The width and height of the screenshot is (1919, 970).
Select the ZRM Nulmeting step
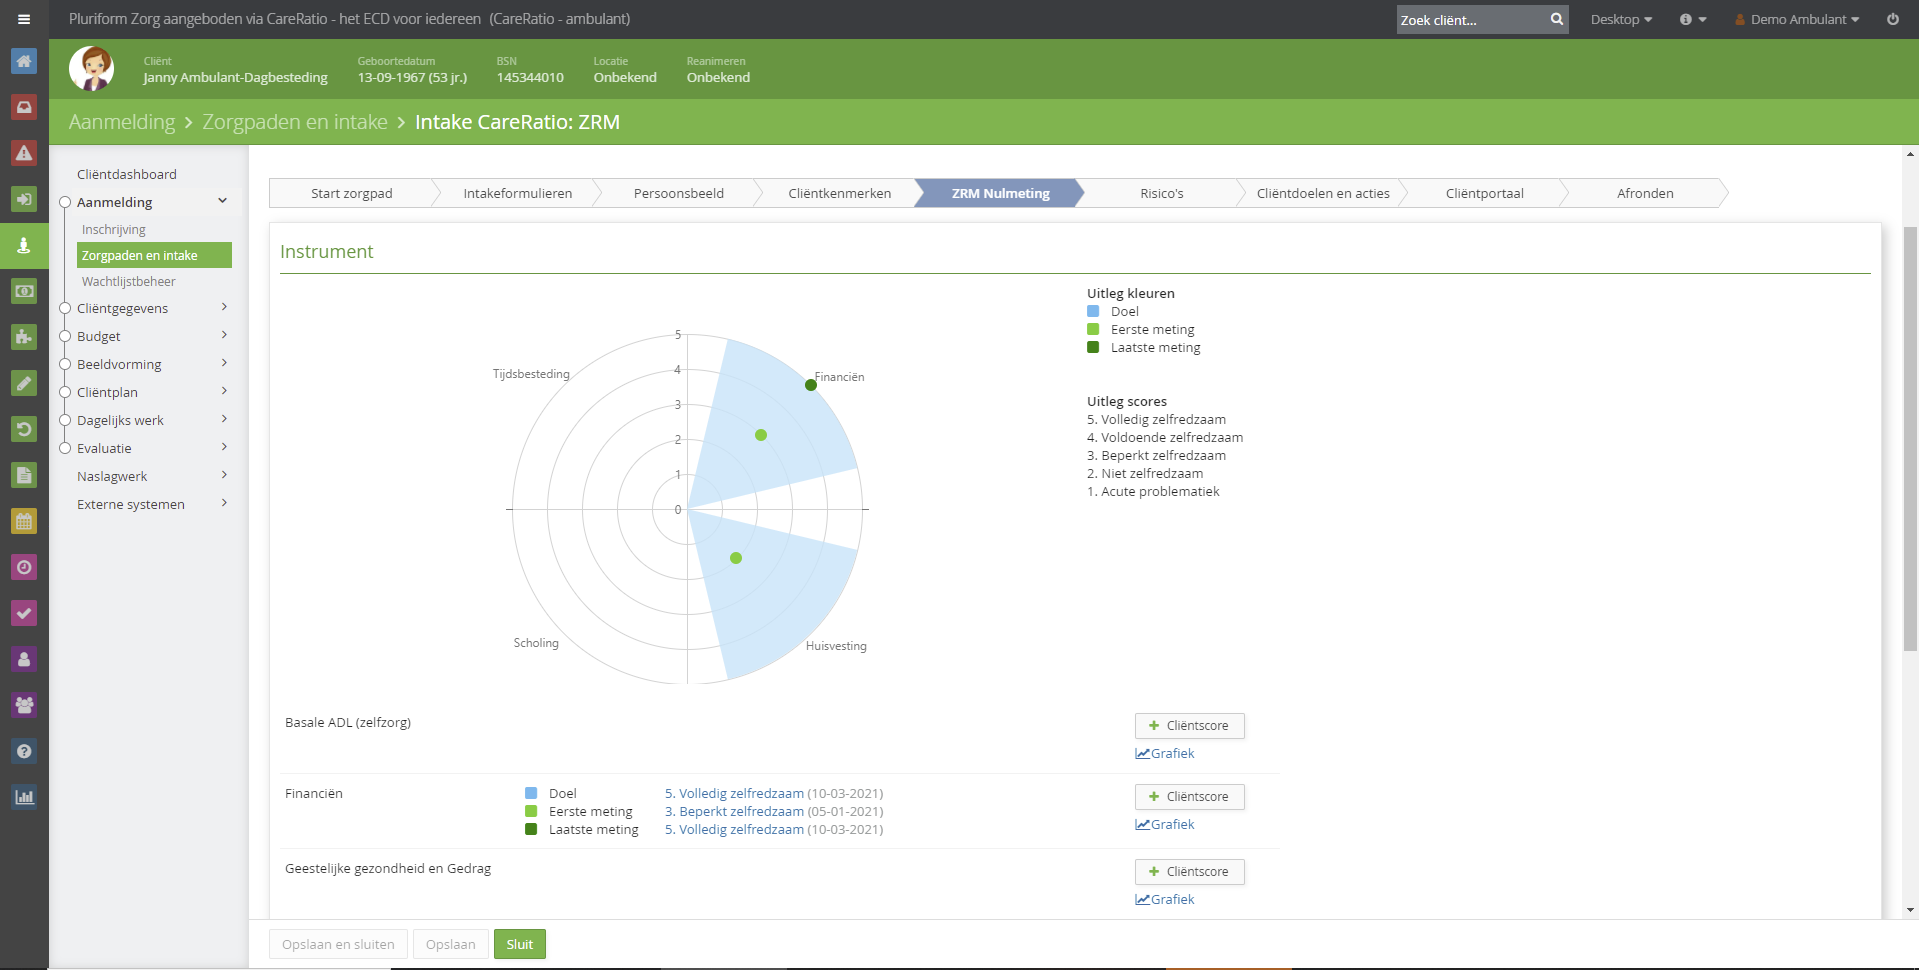point(1000,193)
